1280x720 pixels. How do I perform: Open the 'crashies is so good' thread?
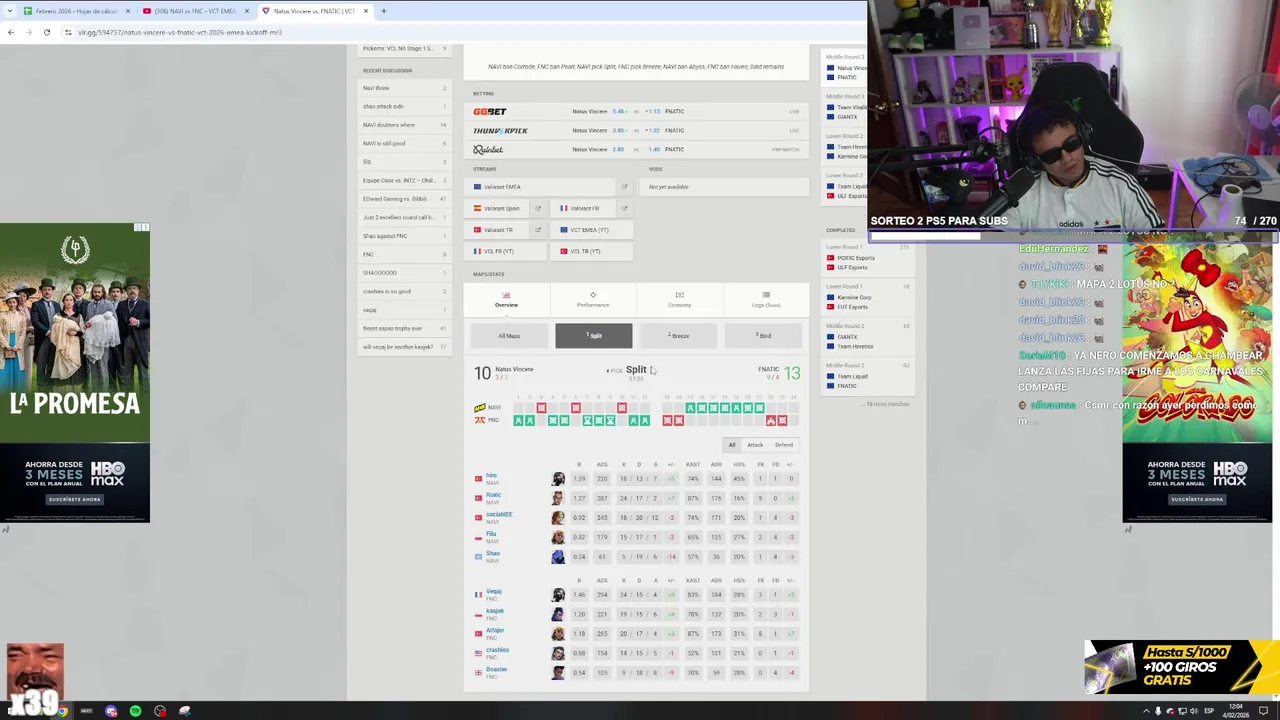[x=404, y=291]
